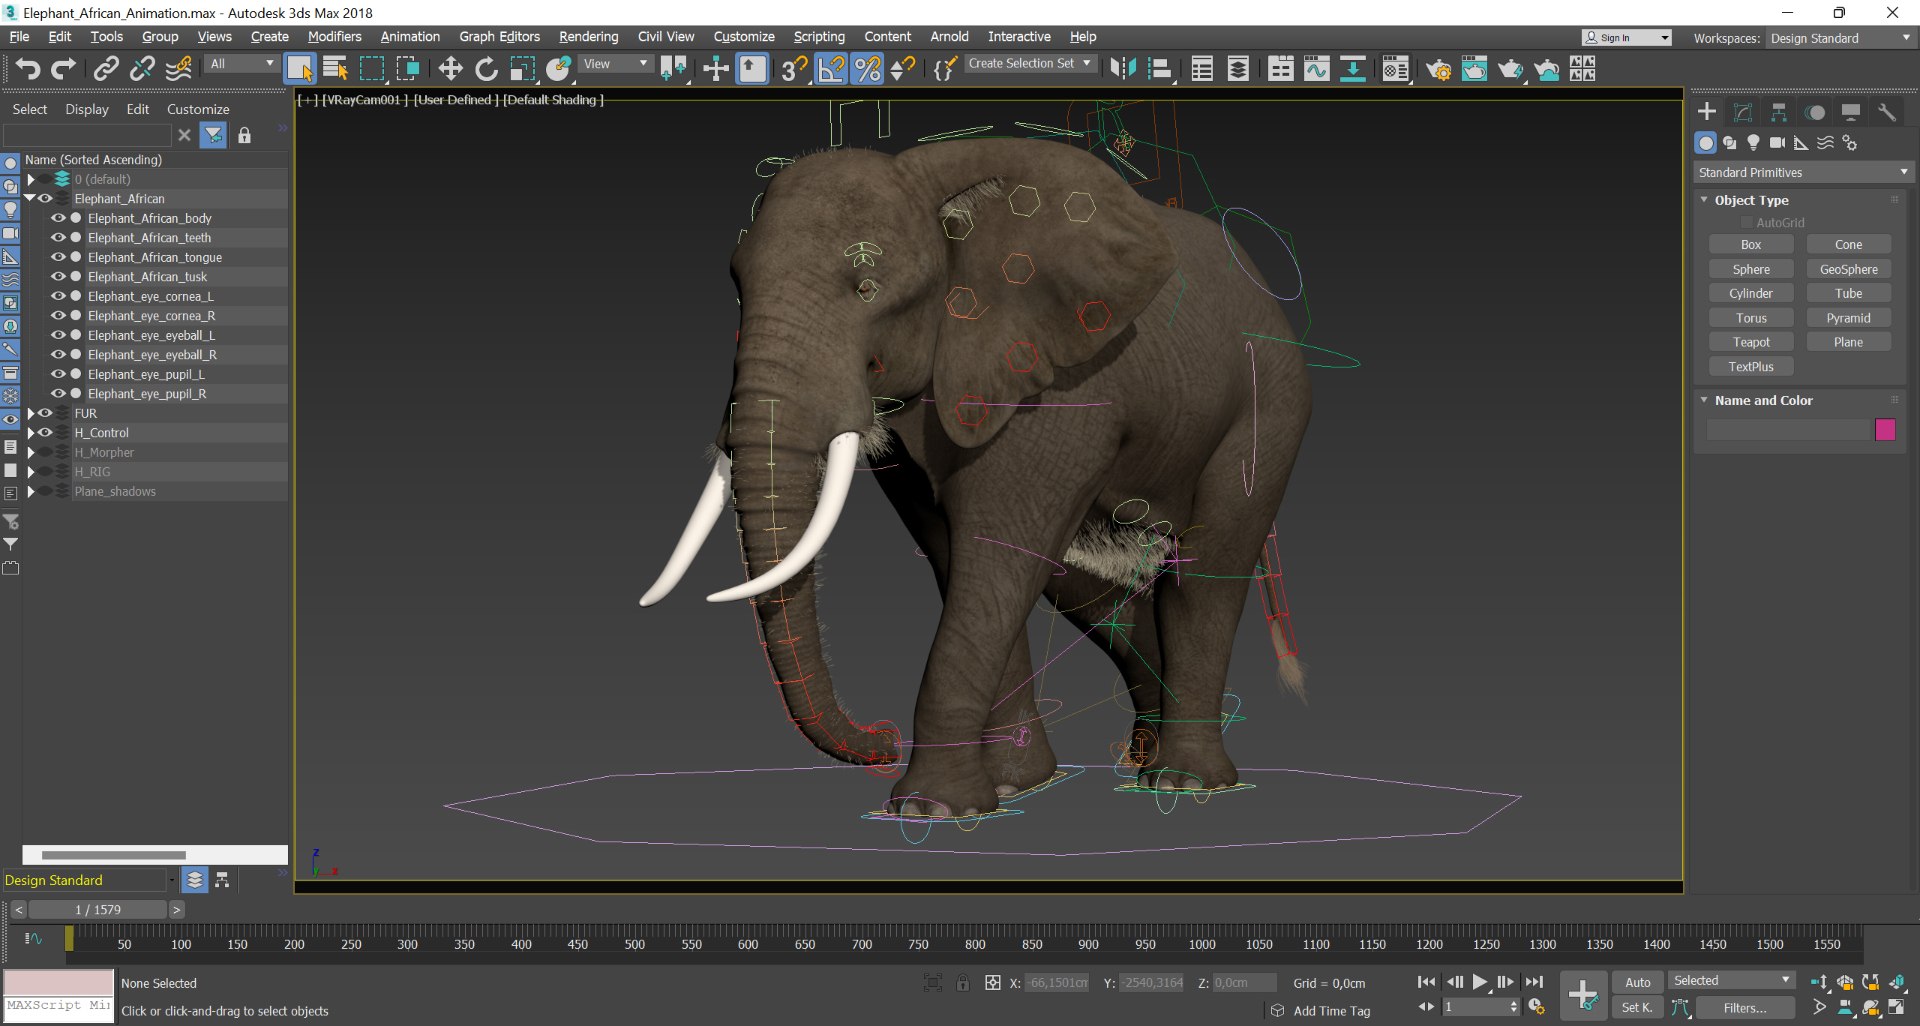The image size is (1920, 1026).
Task: Toggle visibility of the FUR layer
Action: 45,413
